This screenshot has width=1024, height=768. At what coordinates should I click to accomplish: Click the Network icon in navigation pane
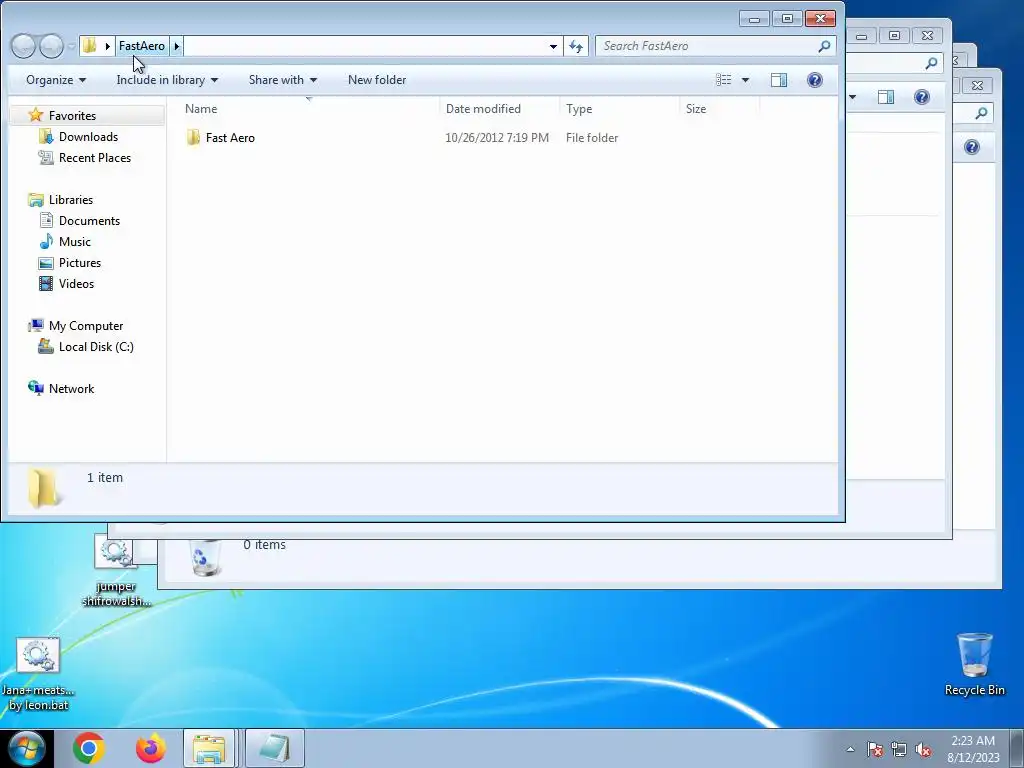coord(36,389)
